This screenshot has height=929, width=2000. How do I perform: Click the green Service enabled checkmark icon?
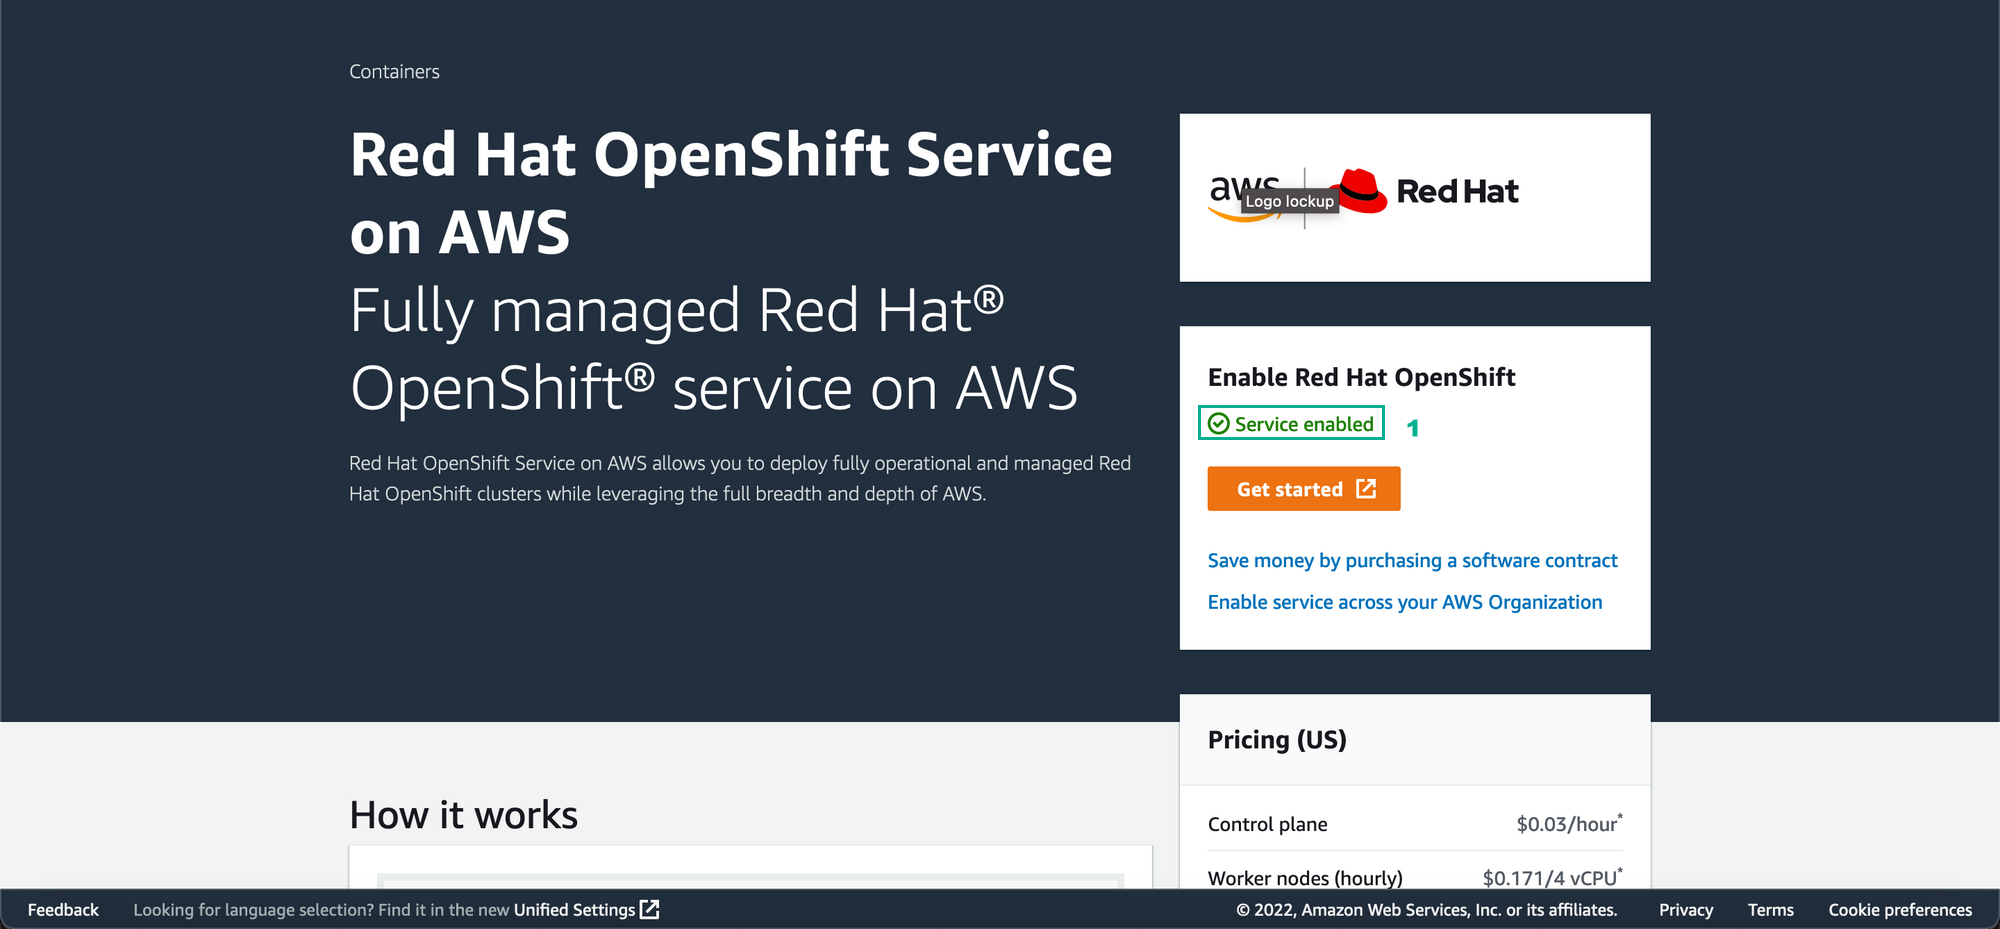(x=1218, y=424)
